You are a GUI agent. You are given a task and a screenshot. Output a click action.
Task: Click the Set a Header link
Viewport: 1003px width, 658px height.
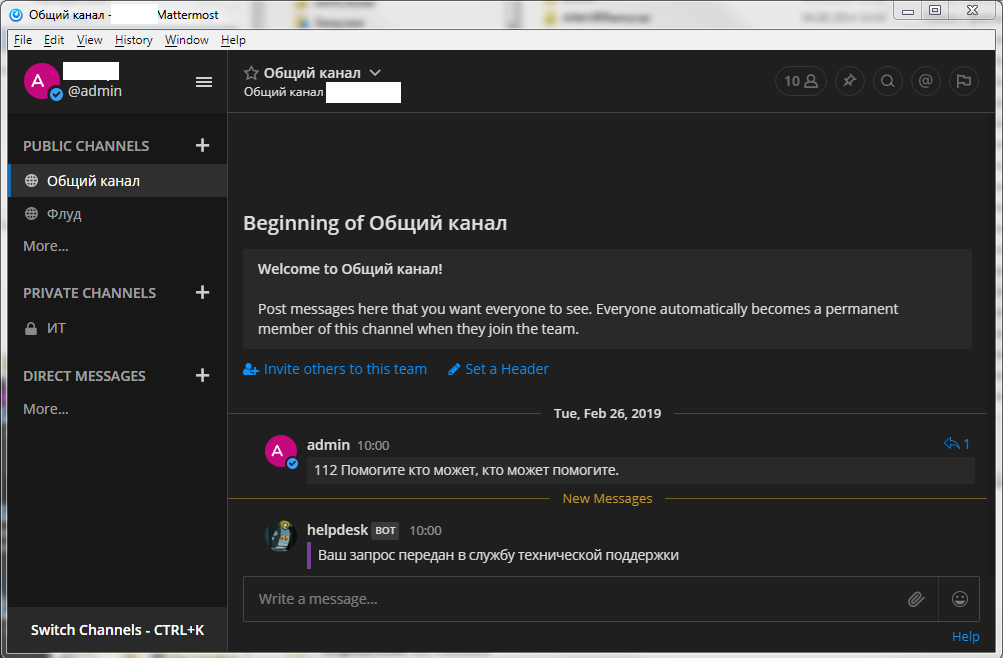pos(506,369)
